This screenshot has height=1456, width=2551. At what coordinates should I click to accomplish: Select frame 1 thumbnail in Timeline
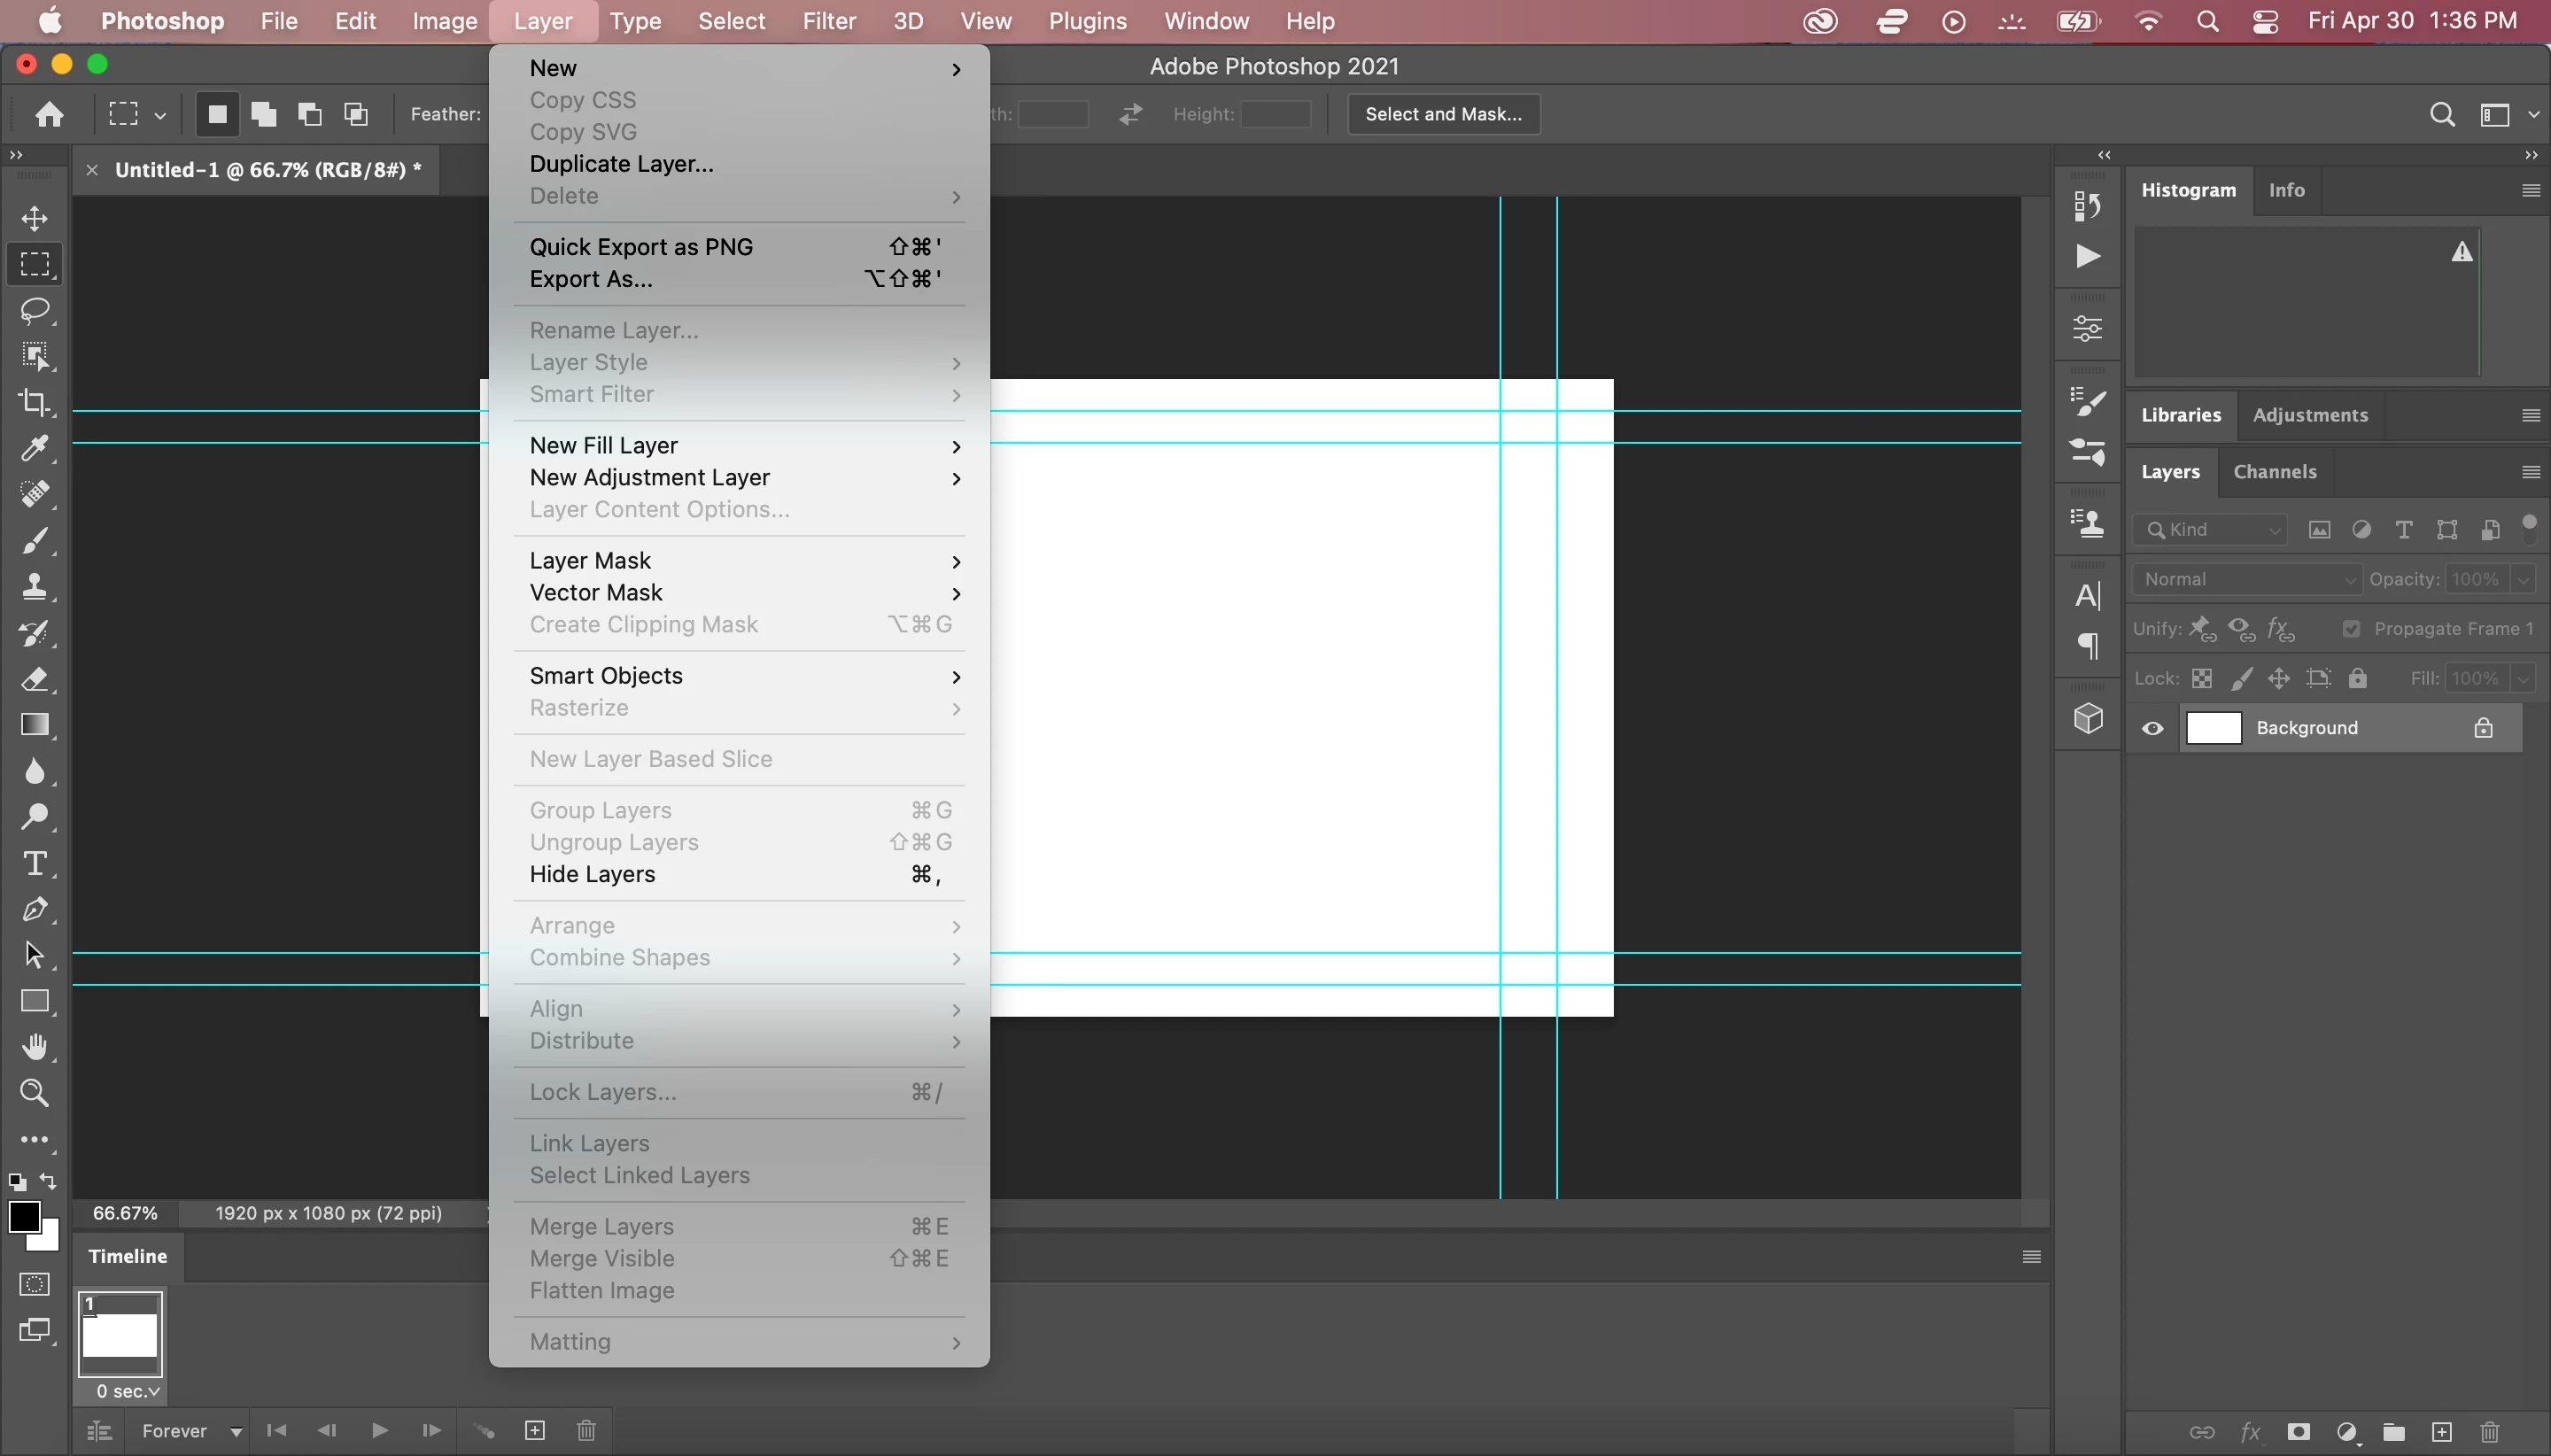[120, 1335]
